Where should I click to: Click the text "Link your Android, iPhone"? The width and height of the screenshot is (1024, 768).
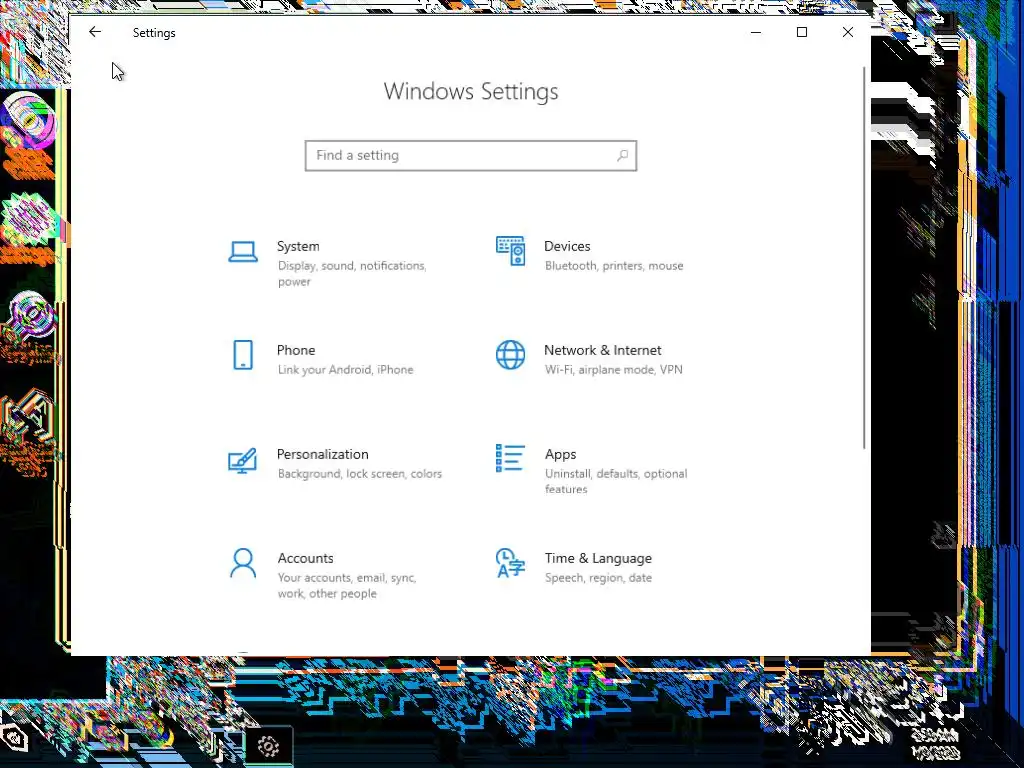(345, 370)
